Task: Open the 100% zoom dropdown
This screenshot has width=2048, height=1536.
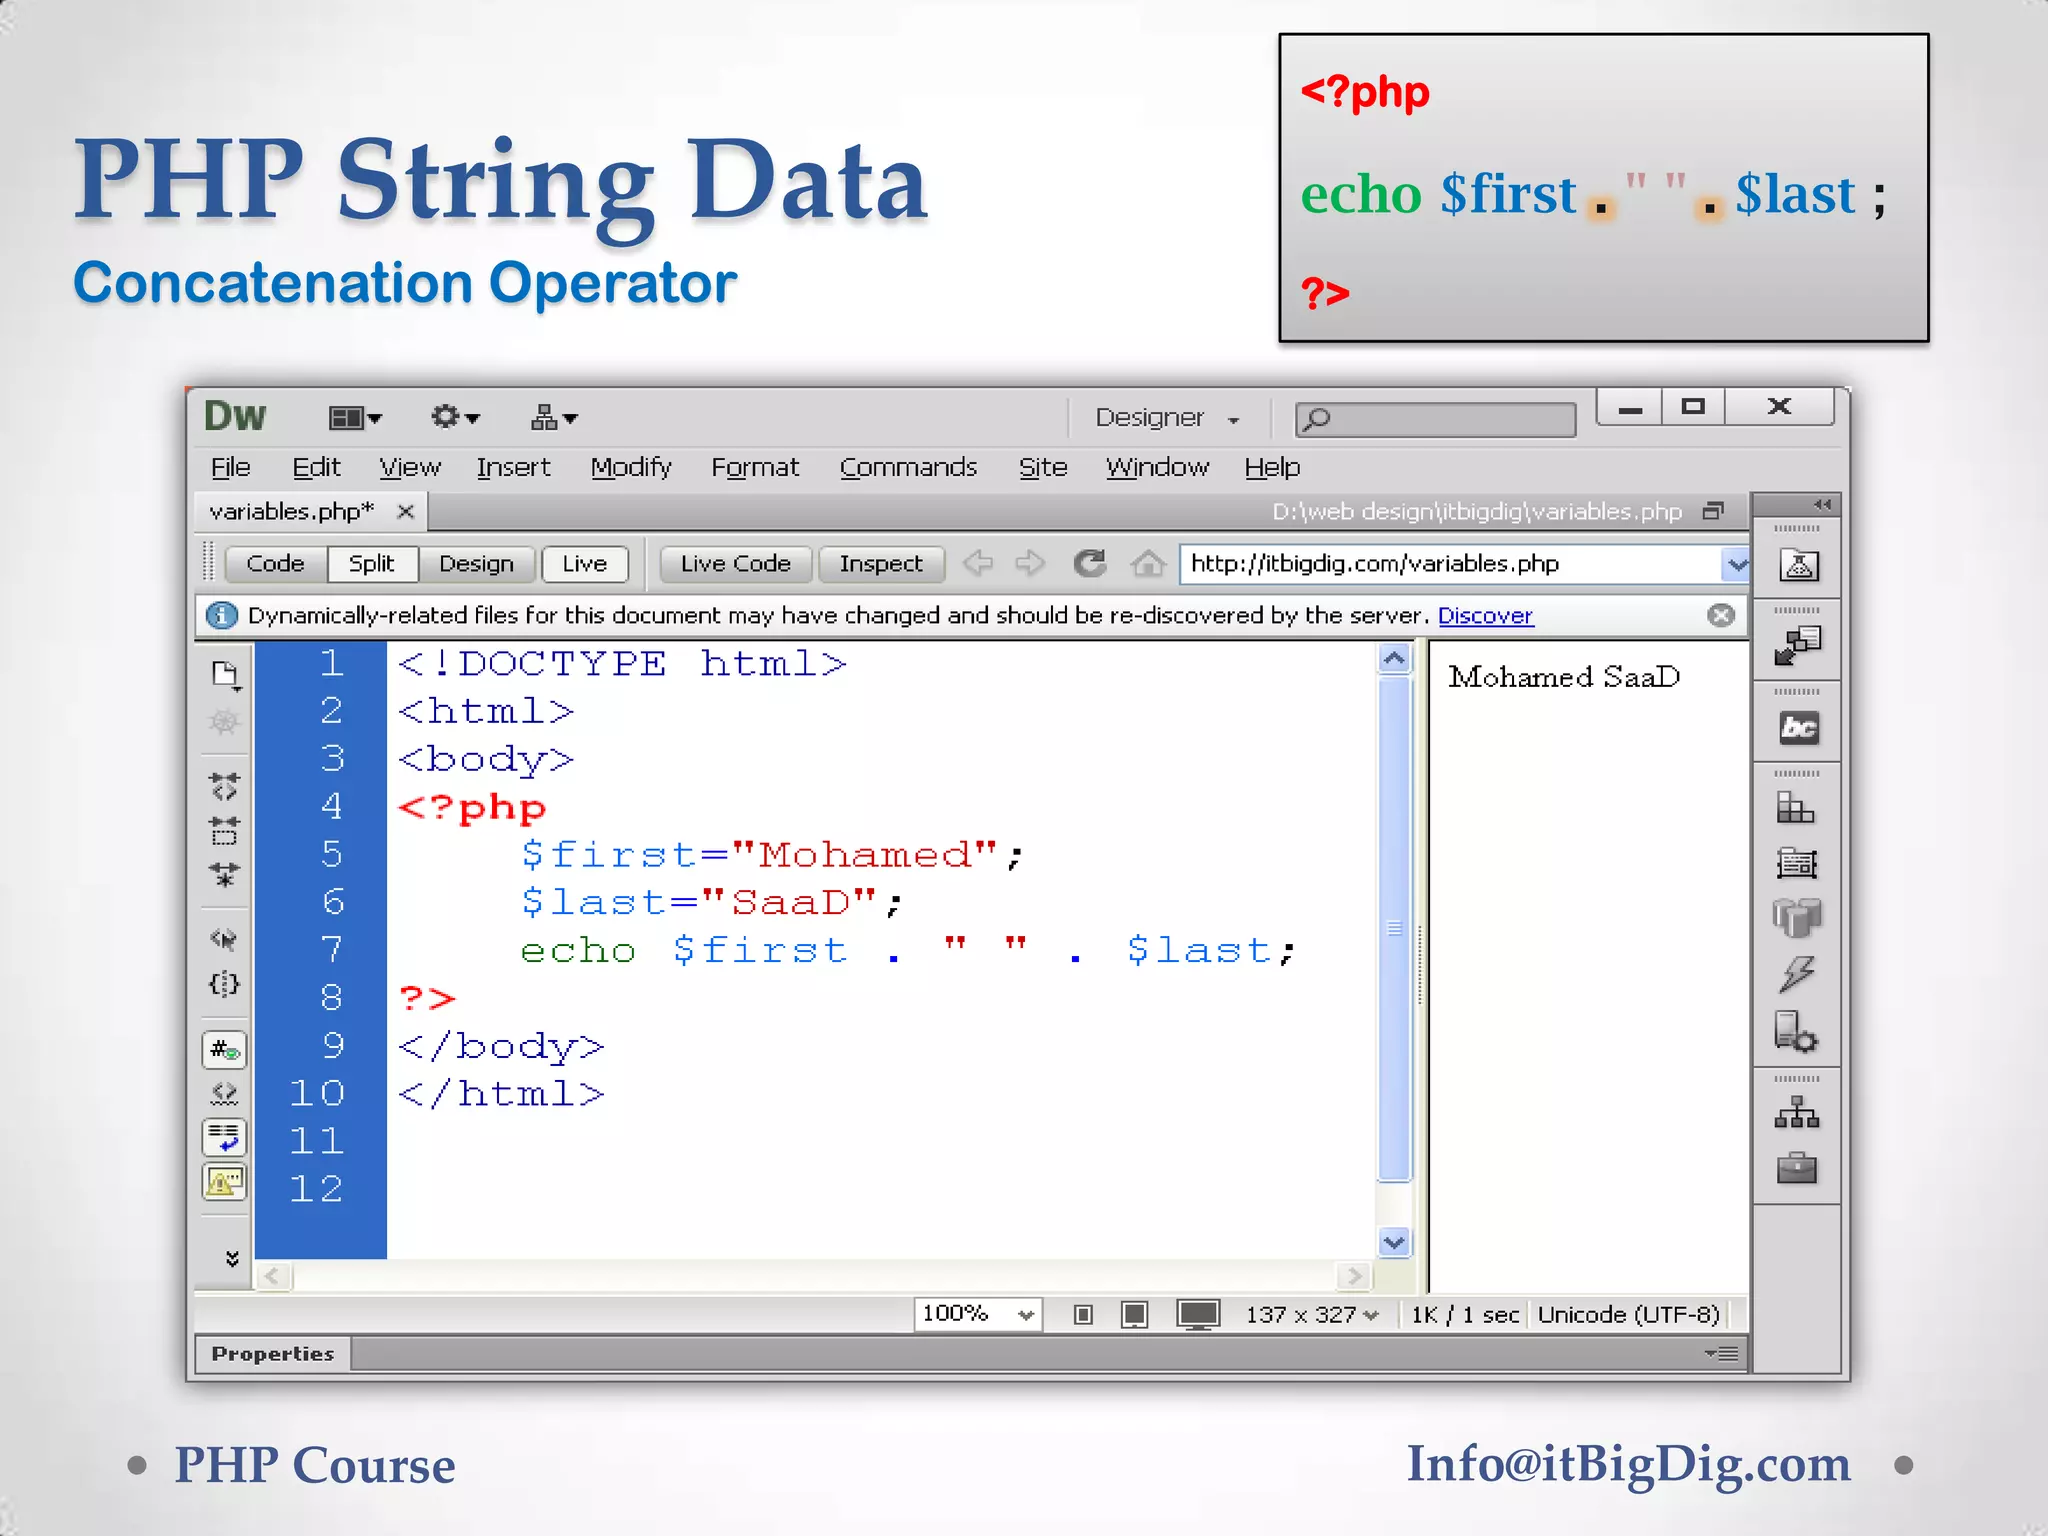Action: (x=977, y=1314)
